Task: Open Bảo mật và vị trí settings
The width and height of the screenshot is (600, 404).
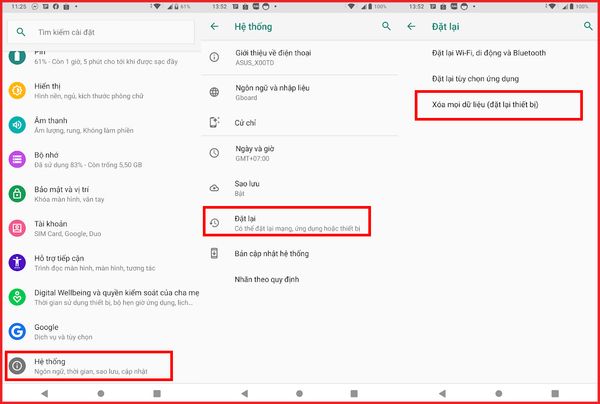Action: coord(102,194)
